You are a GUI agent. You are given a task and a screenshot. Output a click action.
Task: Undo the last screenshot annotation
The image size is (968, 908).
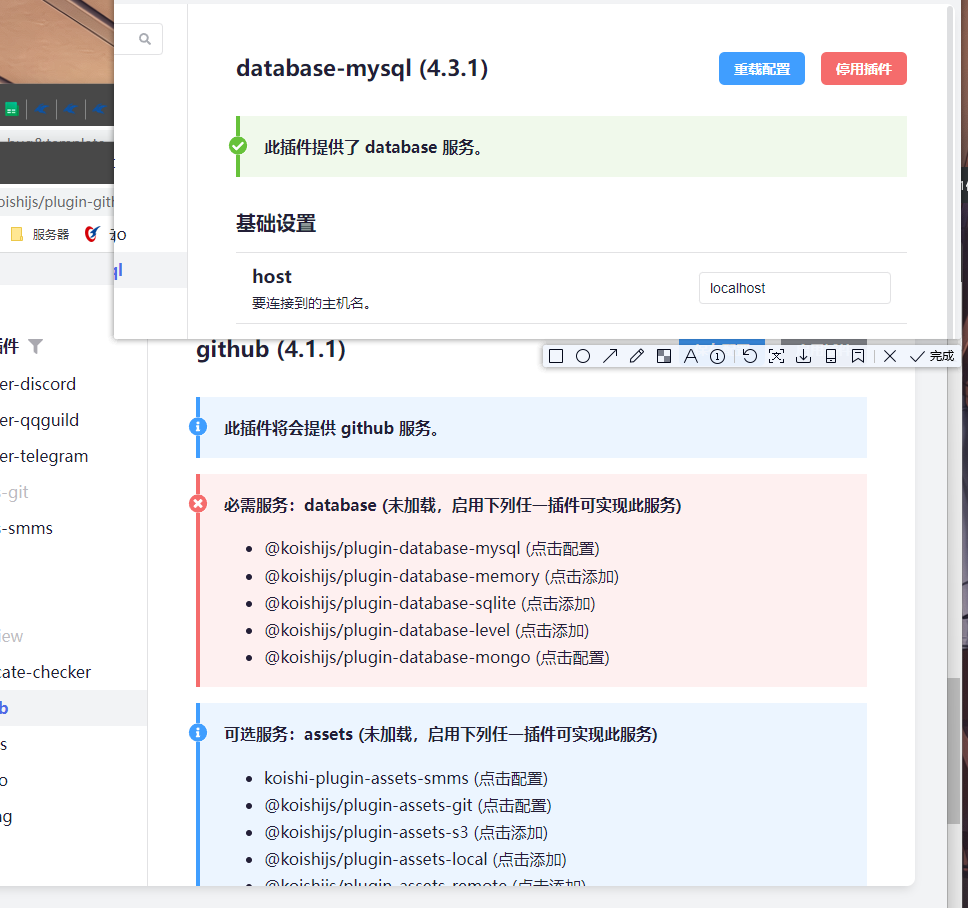pos(749,356)
